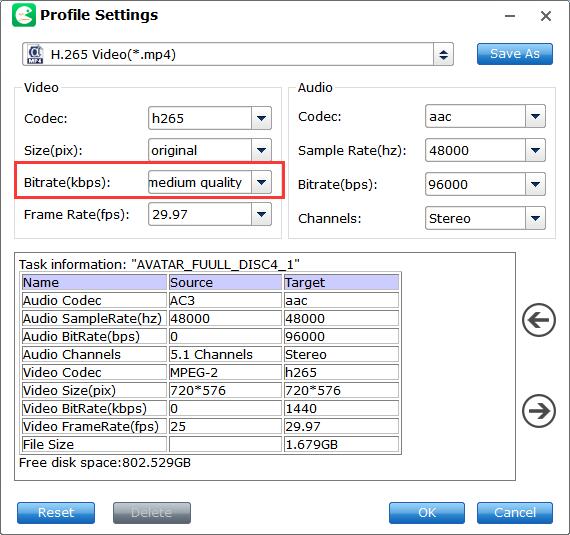The height and width of the screenshot is (535, 570).
Task: Open the Channels Stereo dropdown
Action: pyautogui.click(x=535, y=218)
